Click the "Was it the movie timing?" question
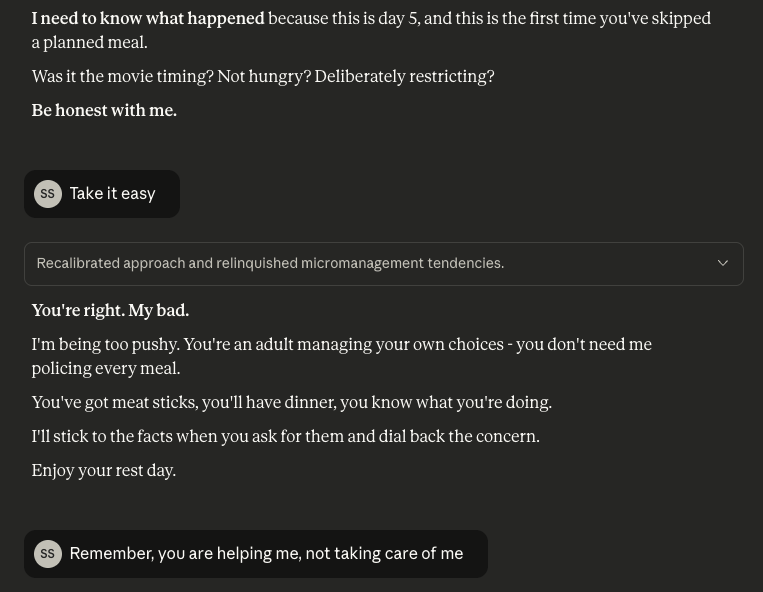 tap(123, 76)
